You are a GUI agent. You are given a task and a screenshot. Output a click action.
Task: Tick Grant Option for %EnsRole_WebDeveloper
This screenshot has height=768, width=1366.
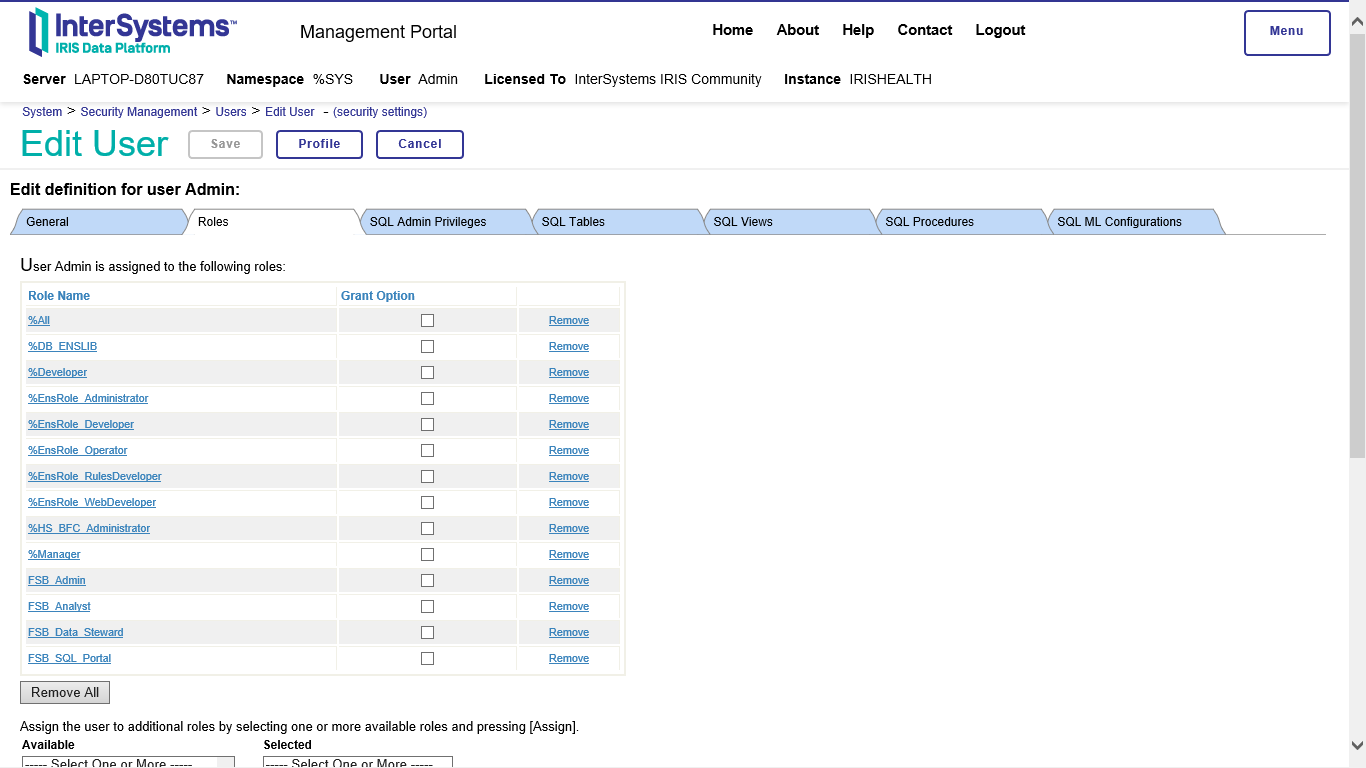point(427,502)
